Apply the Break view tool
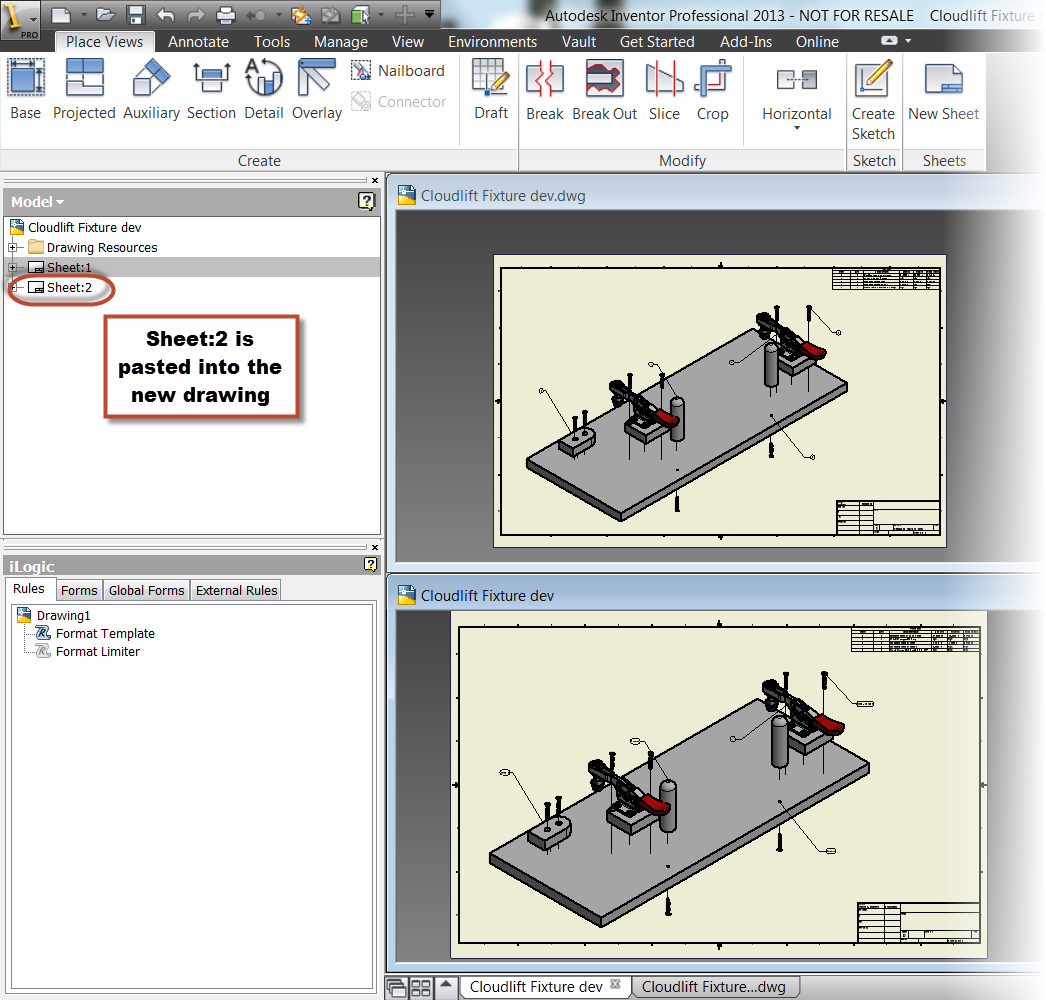Viewport: 1046px width, 1000px height. click(x=544, y=91)
